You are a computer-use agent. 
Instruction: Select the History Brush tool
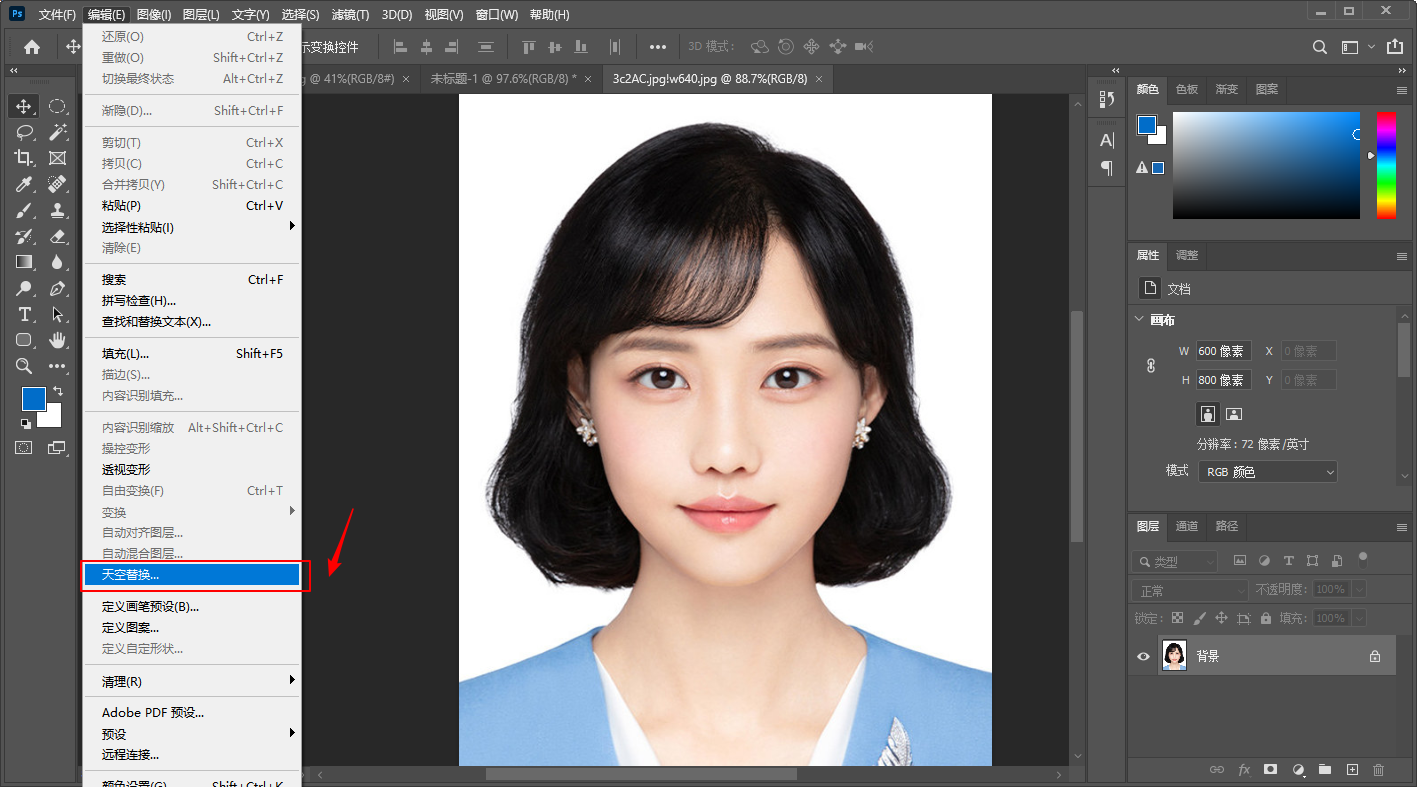coord(24,236)
